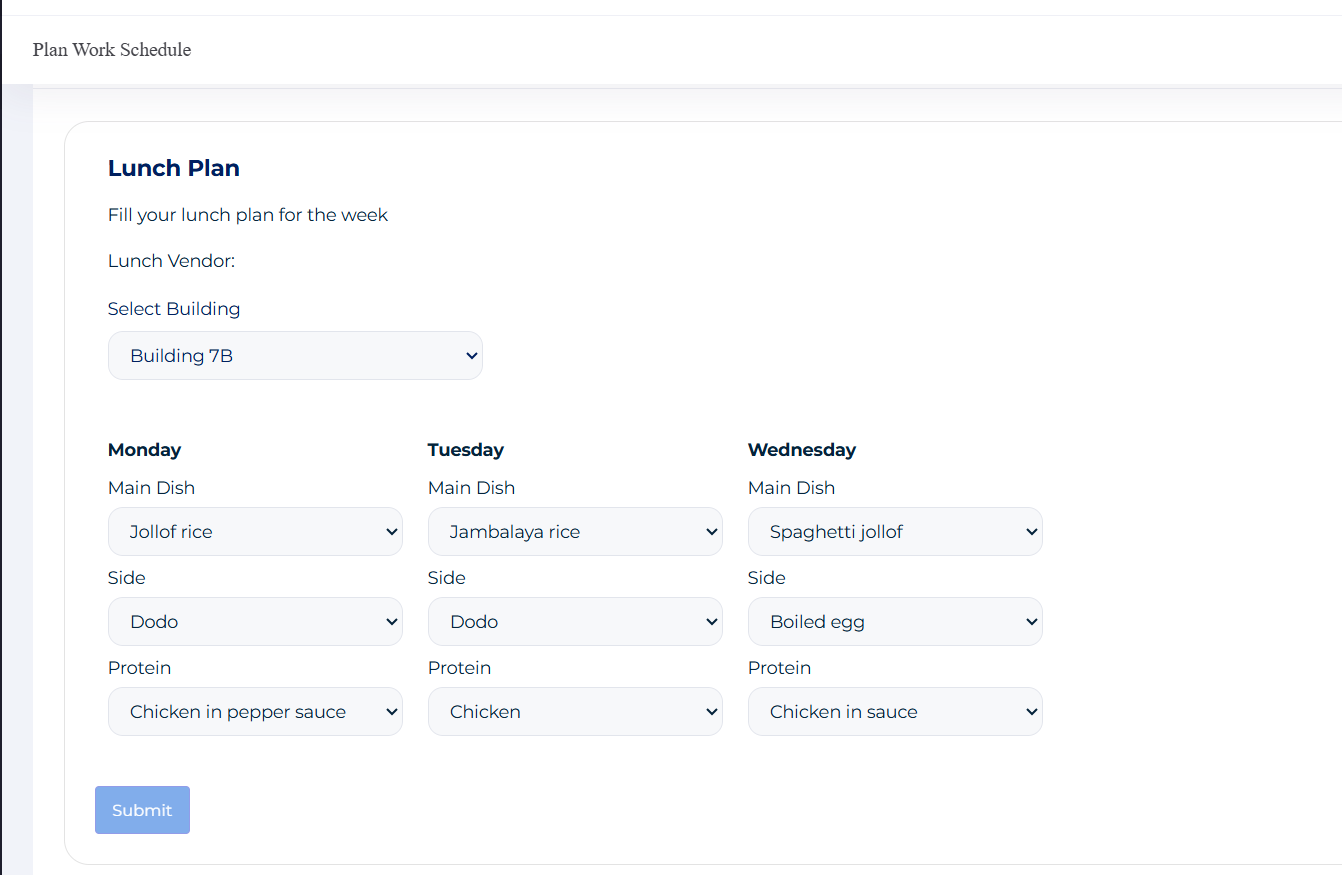Click the Lunch Plan heading
This screenshot has width=1342, height=875.
[174, 168]
